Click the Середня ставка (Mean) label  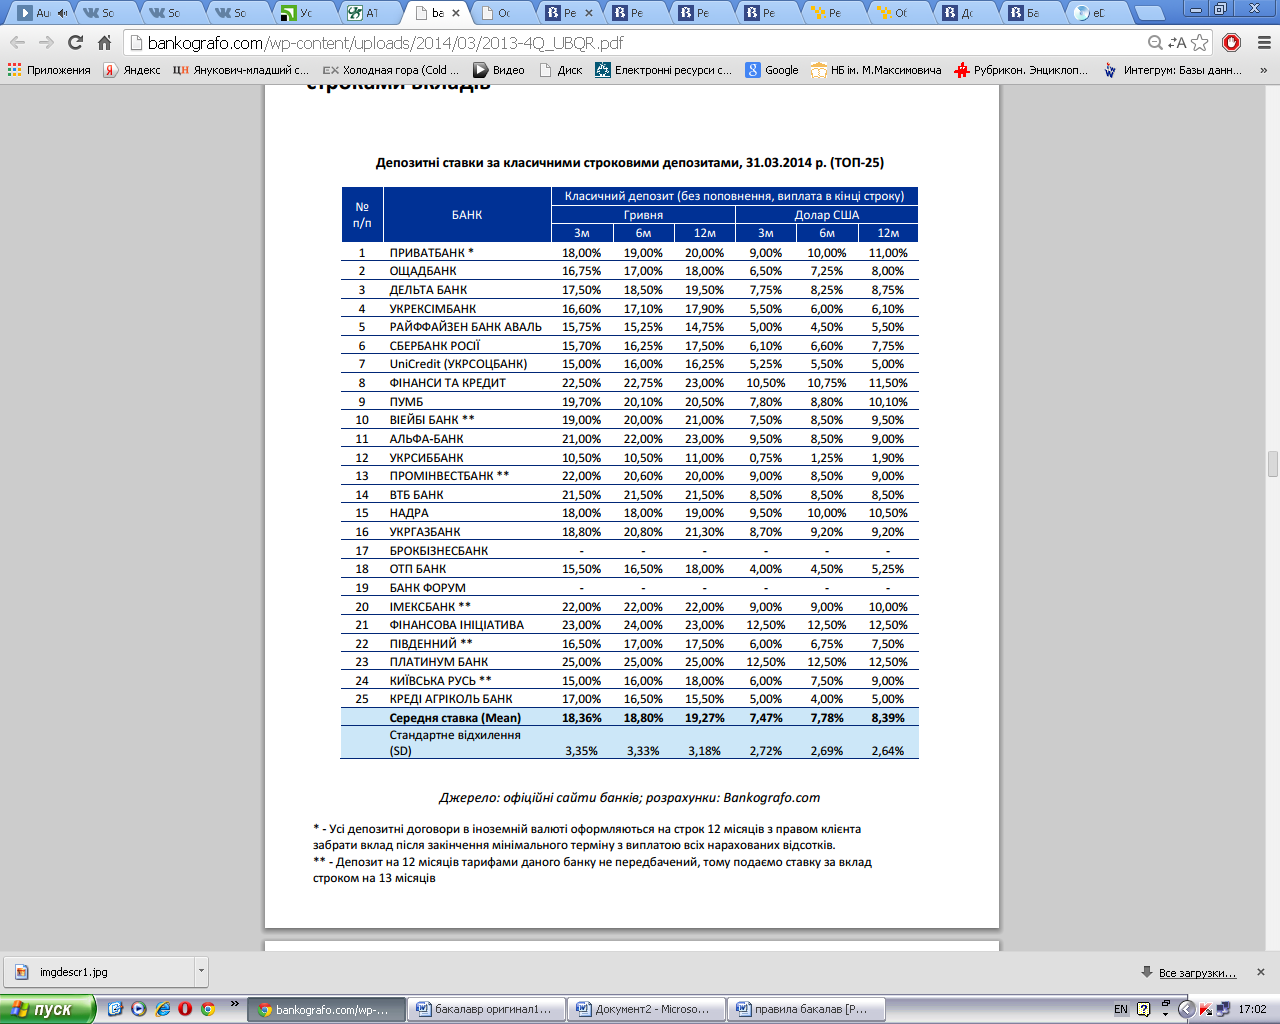point(455,718)
